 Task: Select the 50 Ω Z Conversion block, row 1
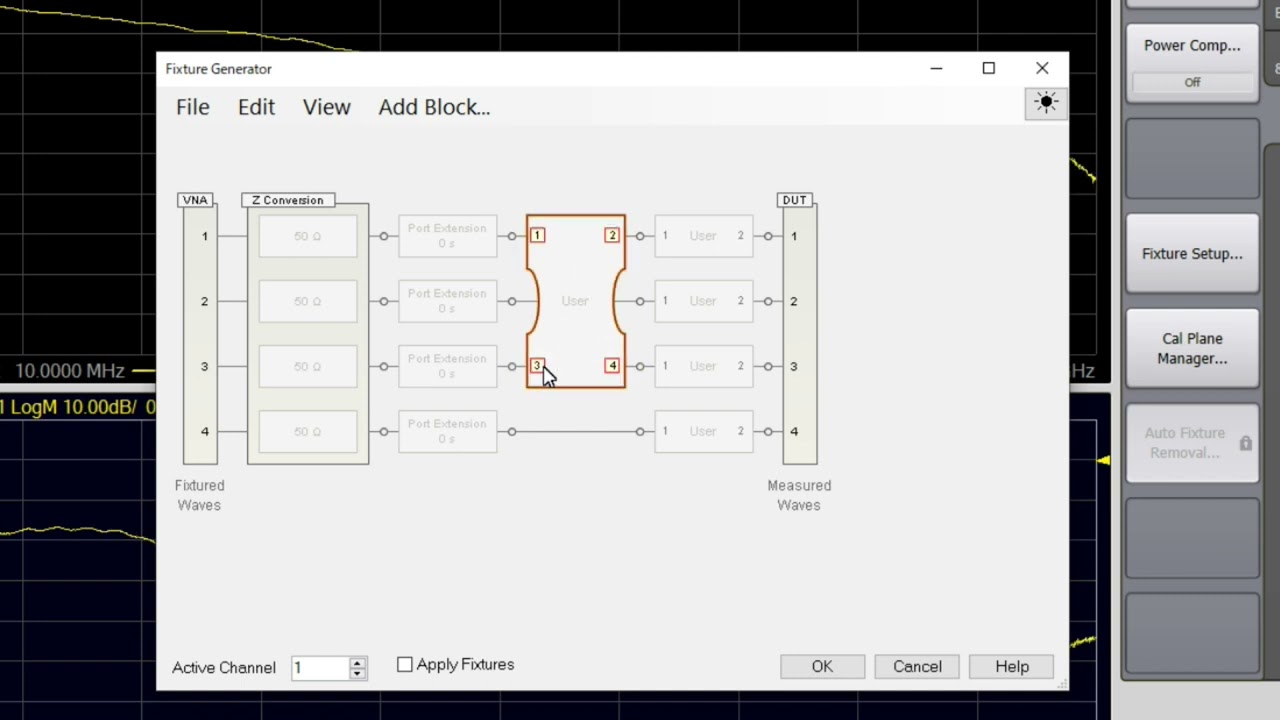pyautogui.click(x=308, y=236)
